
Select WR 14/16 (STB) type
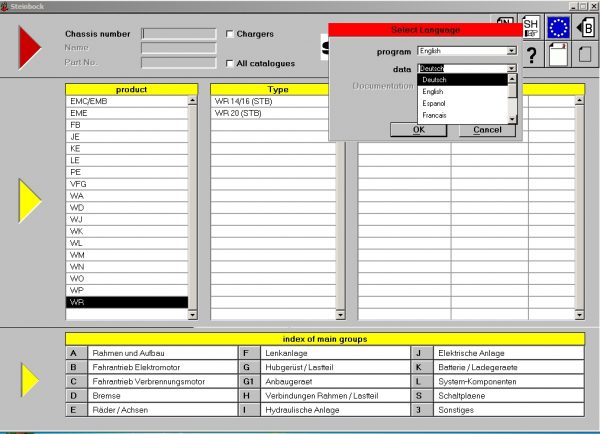tap(273, 101)
